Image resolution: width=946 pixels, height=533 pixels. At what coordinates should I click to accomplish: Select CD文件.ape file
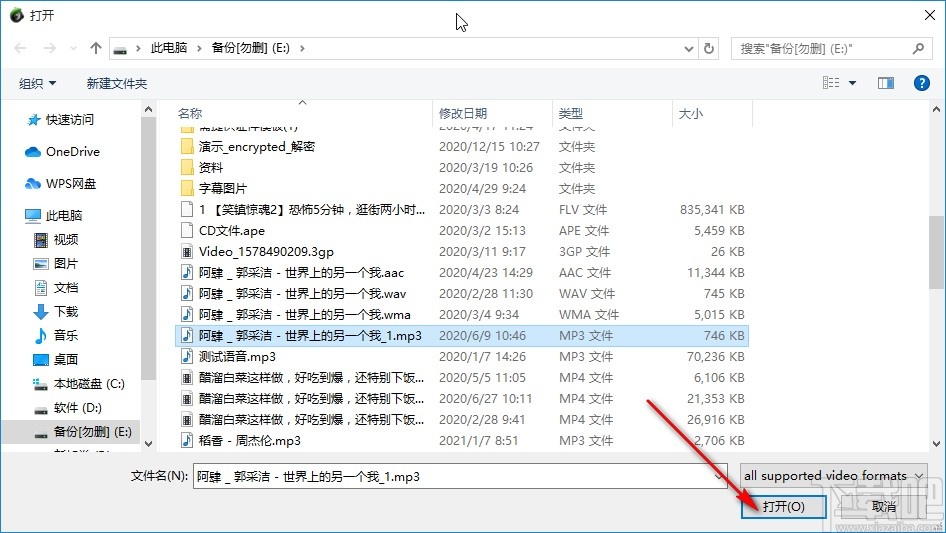tap(232, 231)
